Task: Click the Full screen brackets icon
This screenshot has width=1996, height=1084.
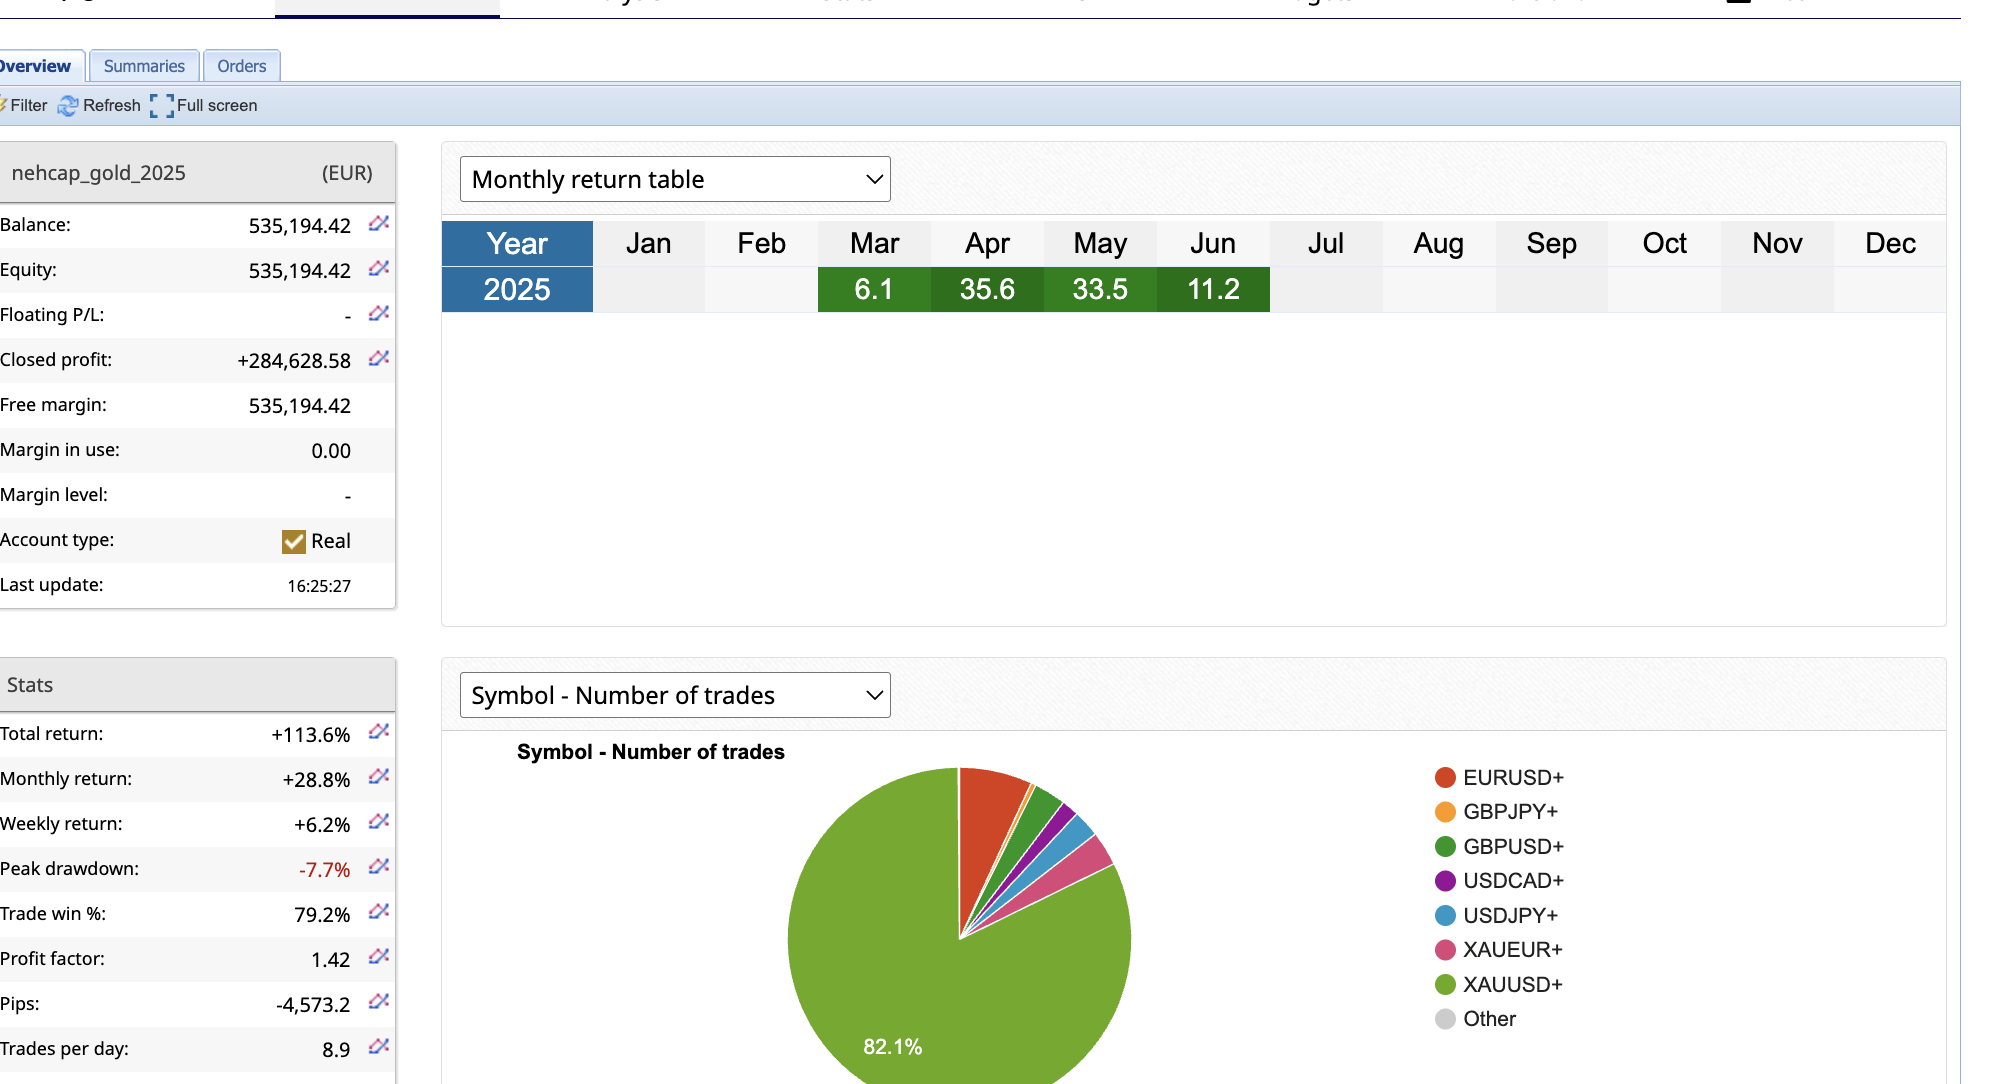Action: coord(162,106)
